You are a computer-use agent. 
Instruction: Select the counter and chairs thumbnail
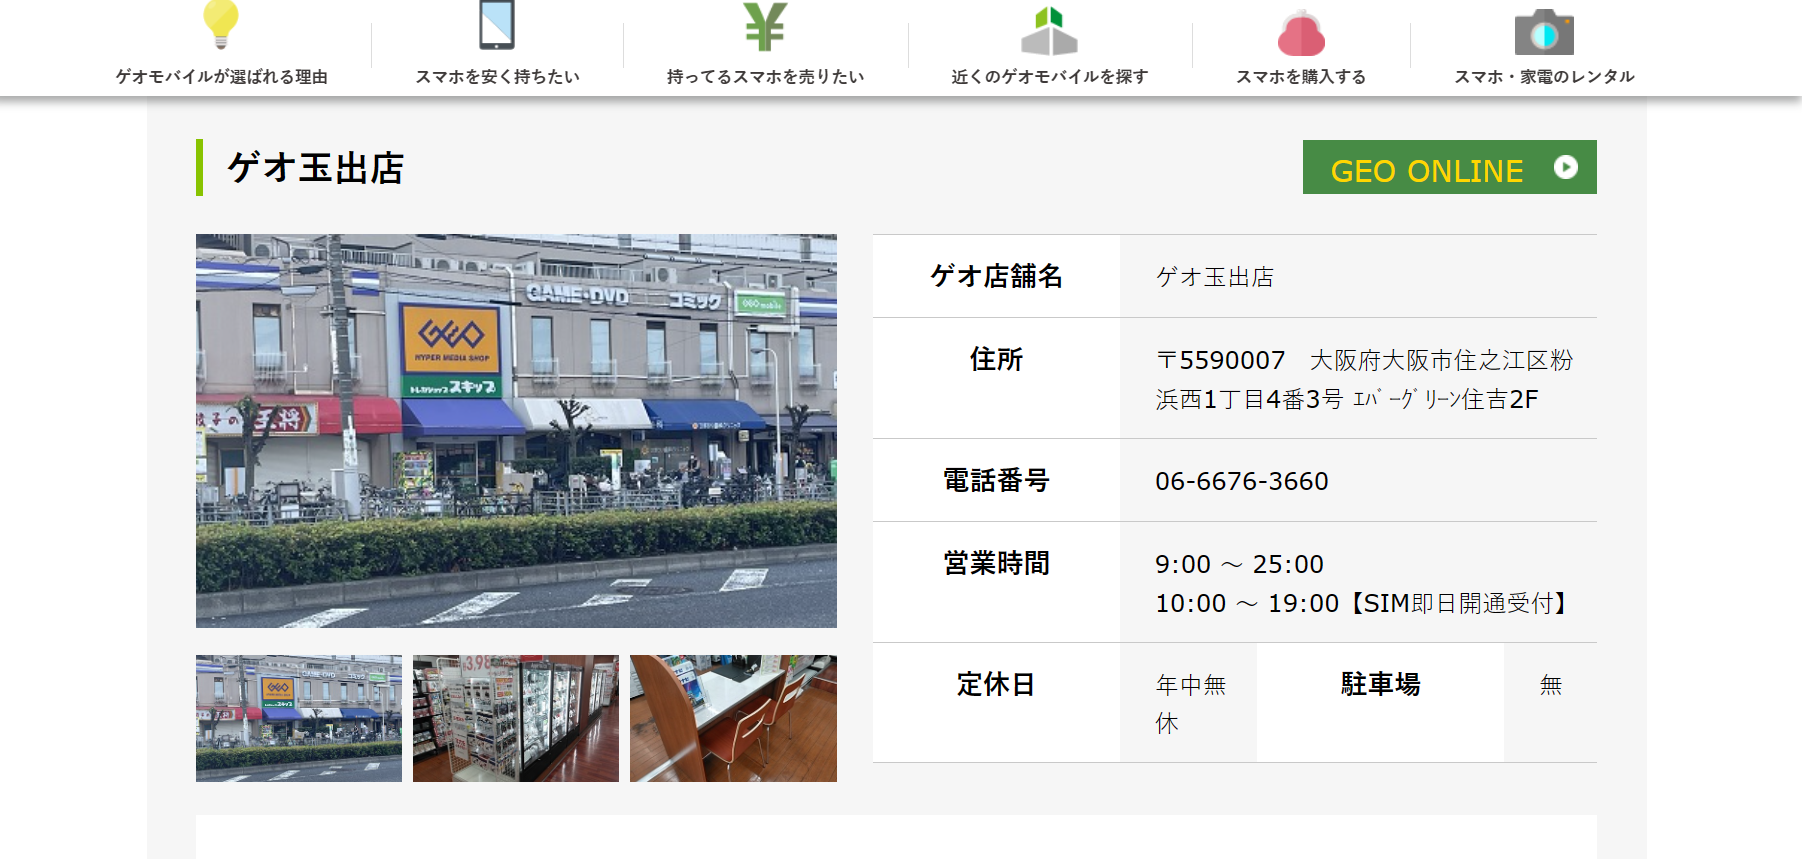pyautogui.click(x=733, y=718)
